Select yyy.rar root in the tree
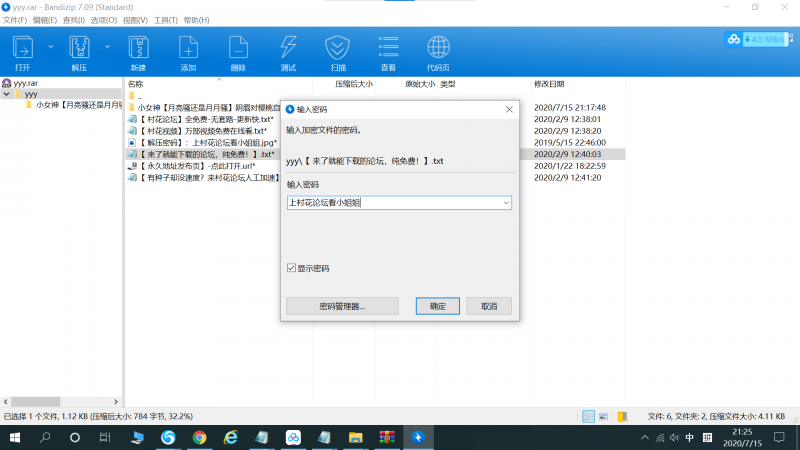Viewport: 800px width, 450px height. coord(26,83)
